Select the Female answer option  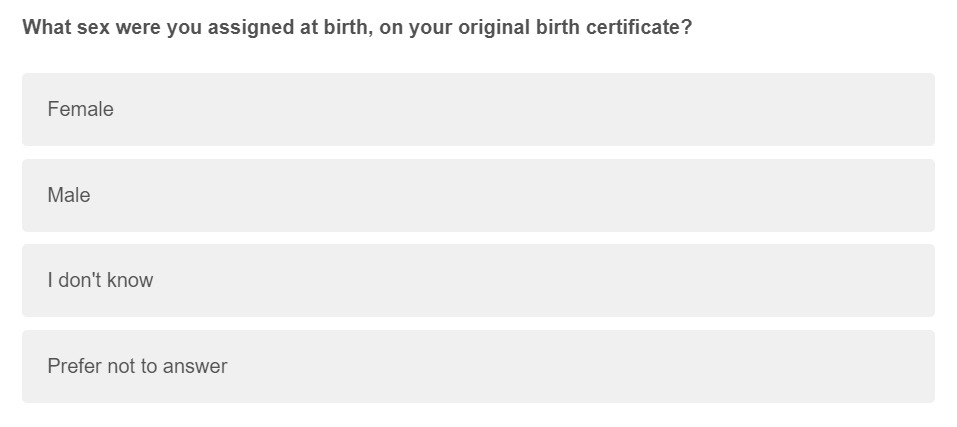[478, 109]
